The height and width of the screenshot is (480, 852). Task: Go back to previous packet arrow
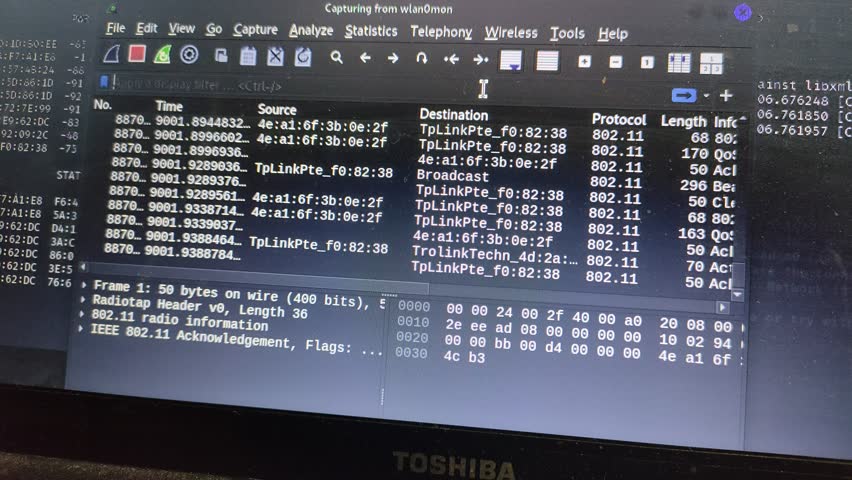tap(365, 58)
